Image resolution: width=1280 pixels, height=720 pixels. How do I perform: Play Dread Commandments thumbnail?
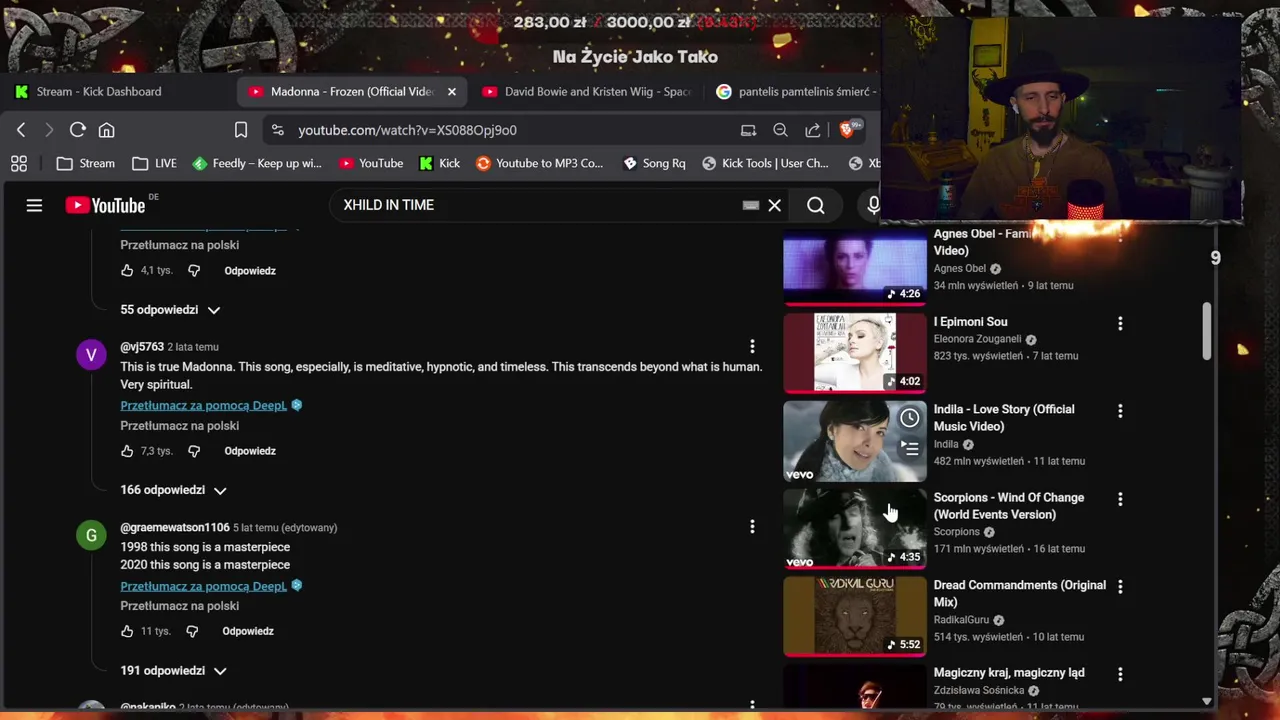(855, 617)
